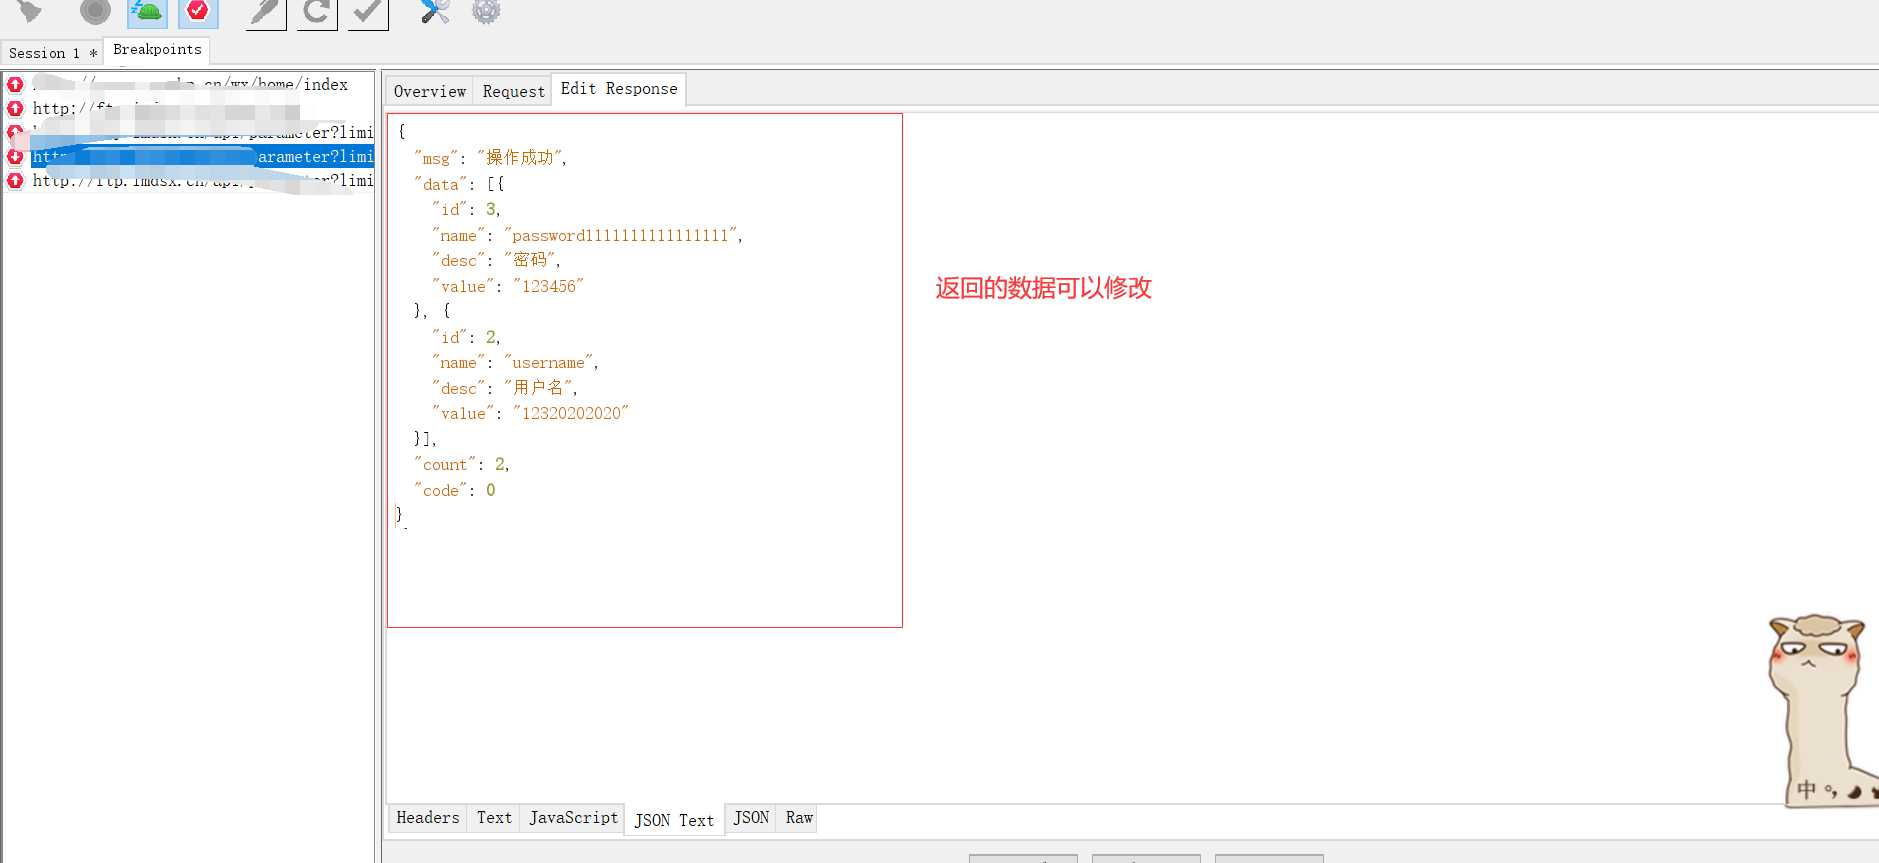Click the name value "password1111111111111111"
This screenshot has width=1879, height=863.
[623, 235]
